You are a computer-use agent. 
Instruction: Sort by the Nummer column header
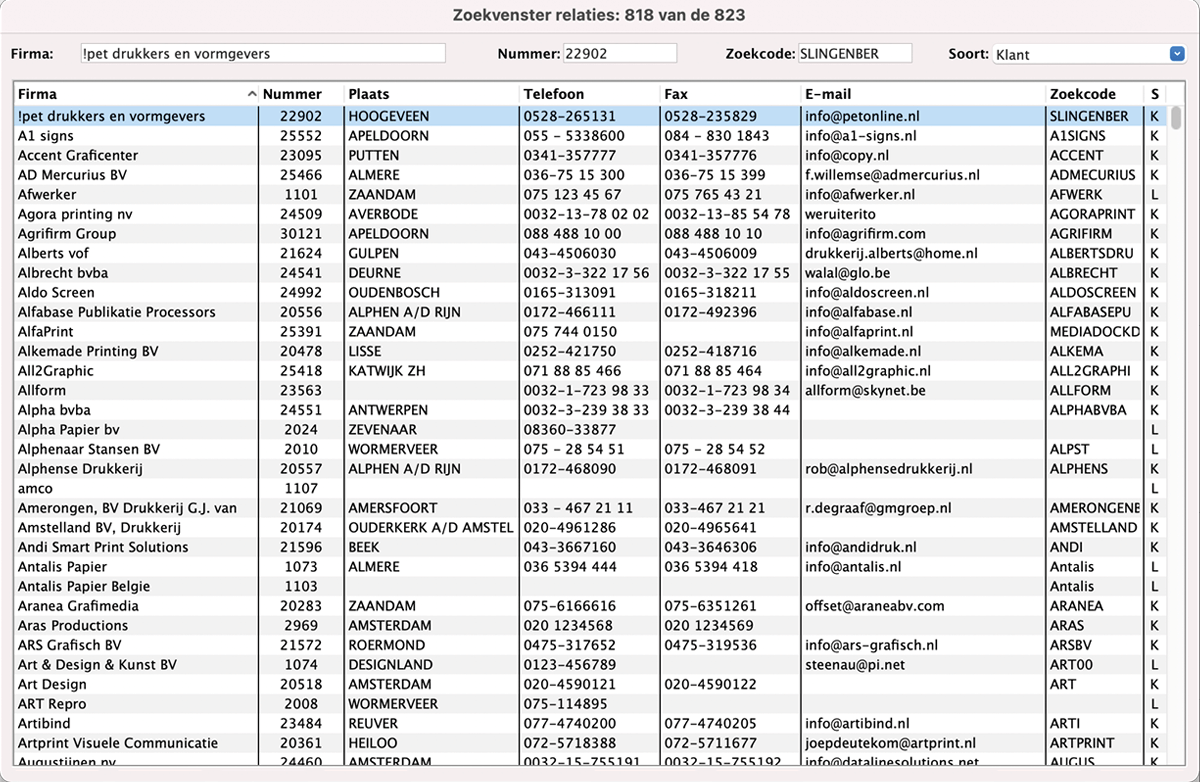coord(301,95)
